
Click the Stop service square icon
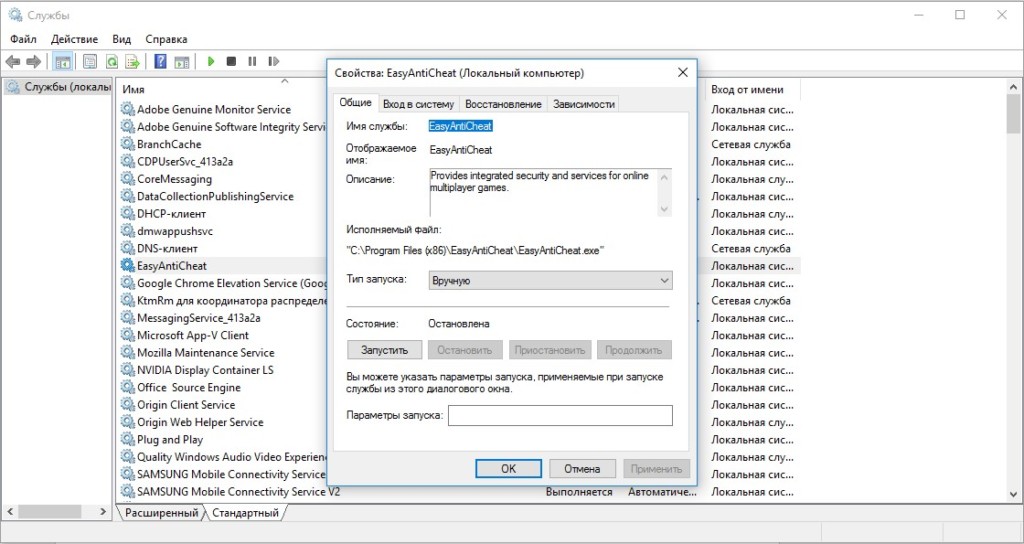(x=231, y=61)
